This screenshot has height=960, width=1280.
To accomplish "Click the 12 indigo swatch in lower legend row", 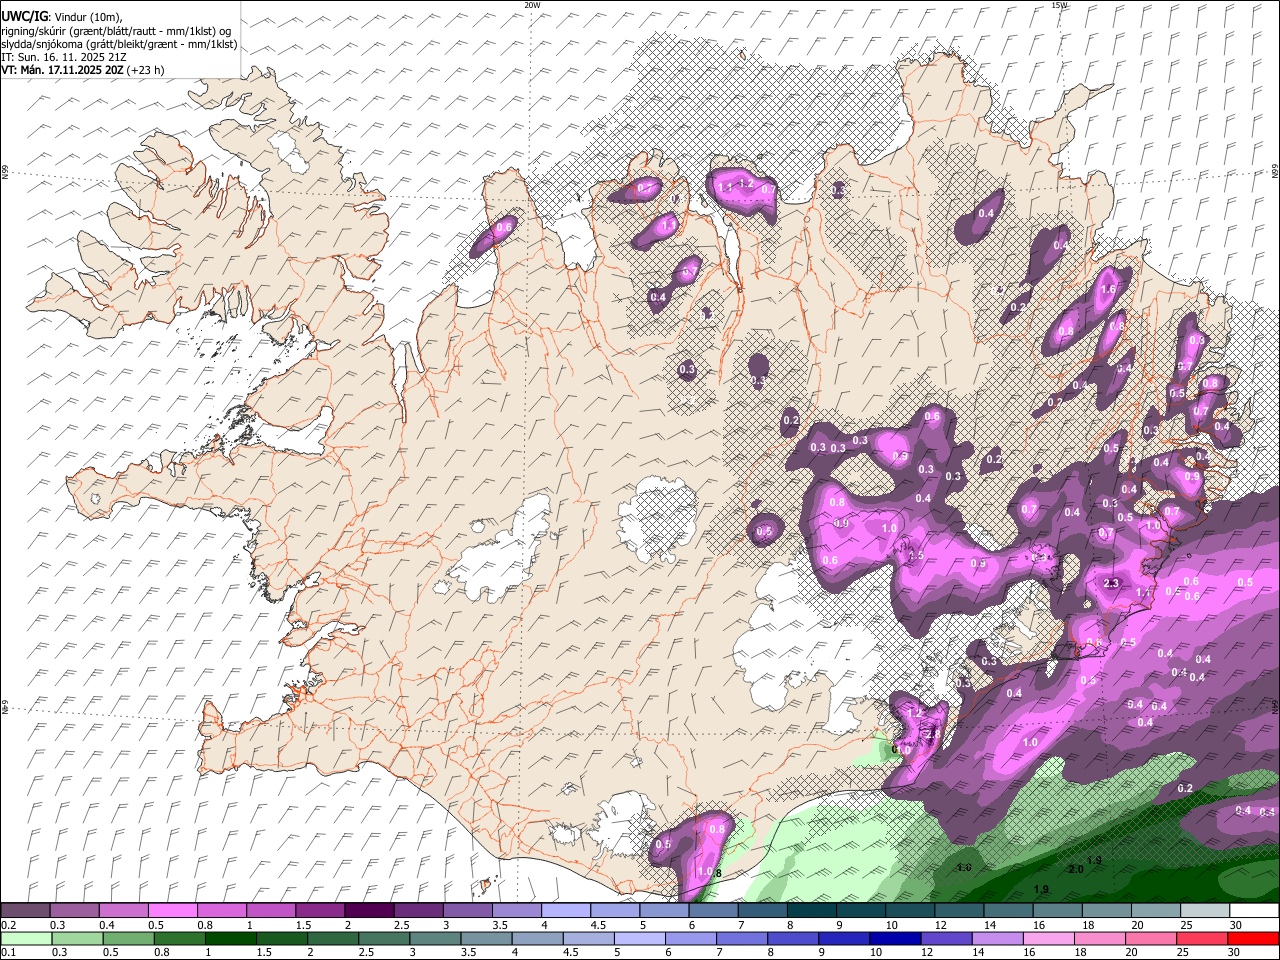I will (x=947, y=939).
